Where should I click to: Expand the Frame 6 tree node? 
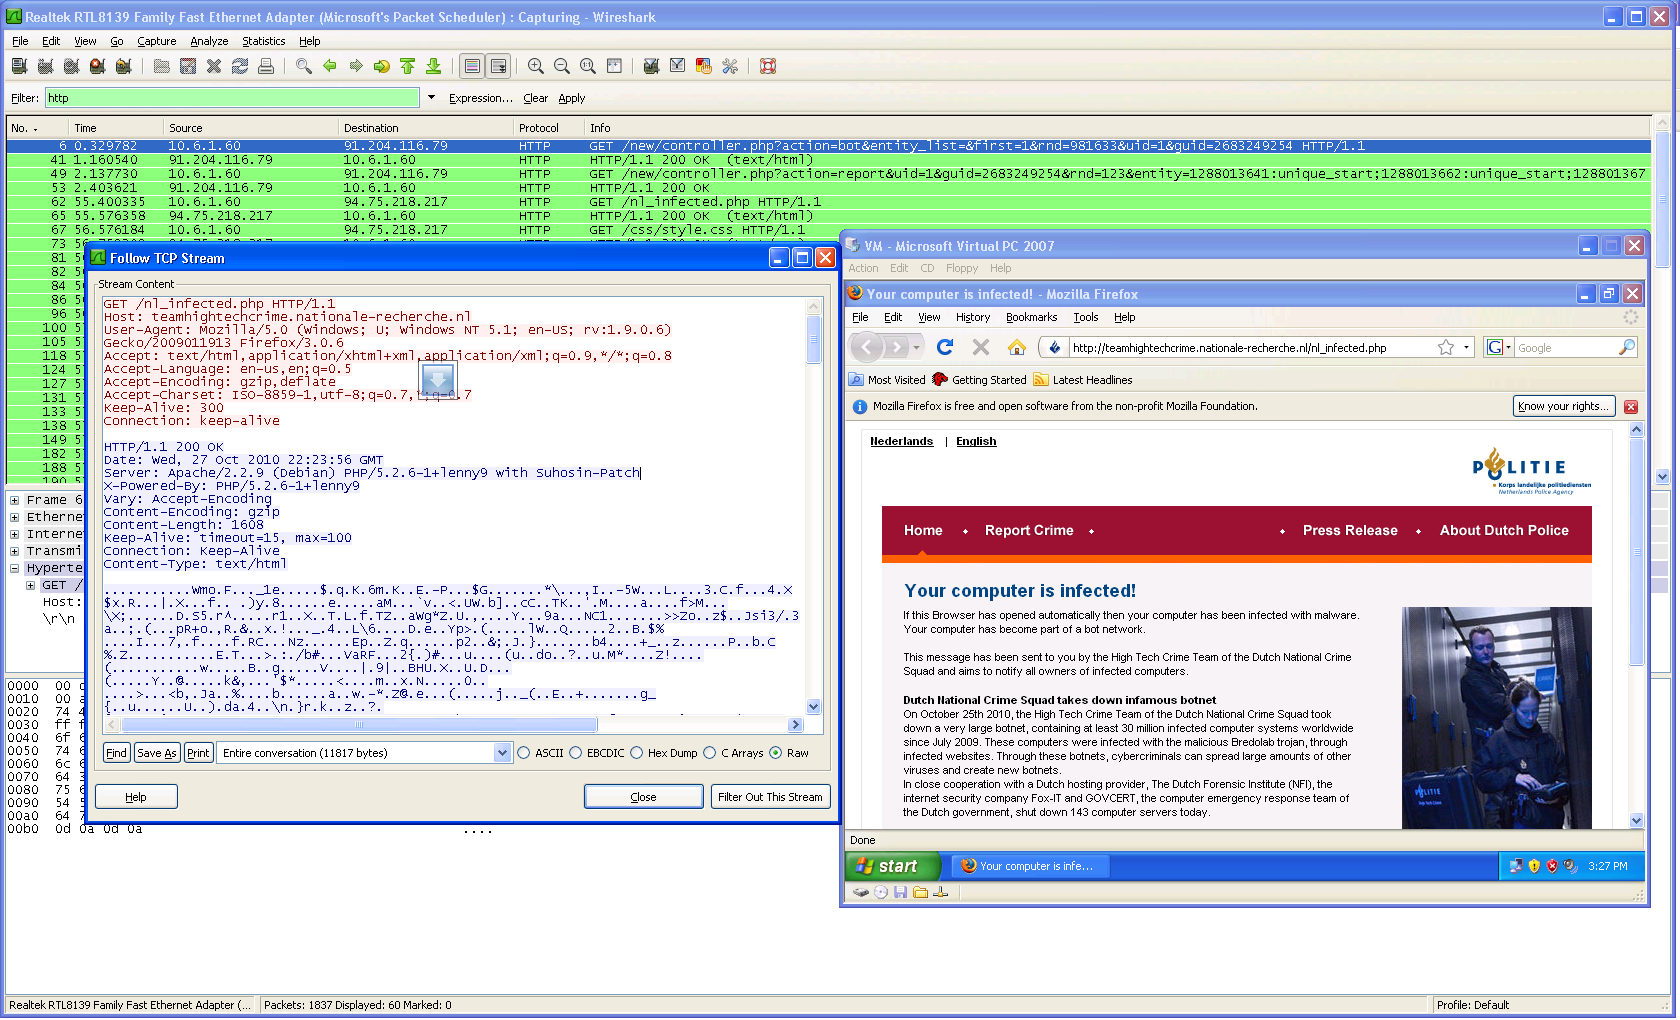pos(15,500)
